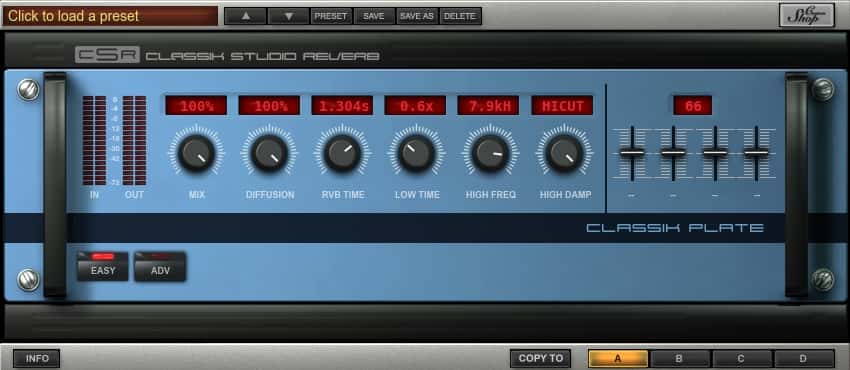Select preset slot B
The image size is (850, 370).
pos(679,358)
